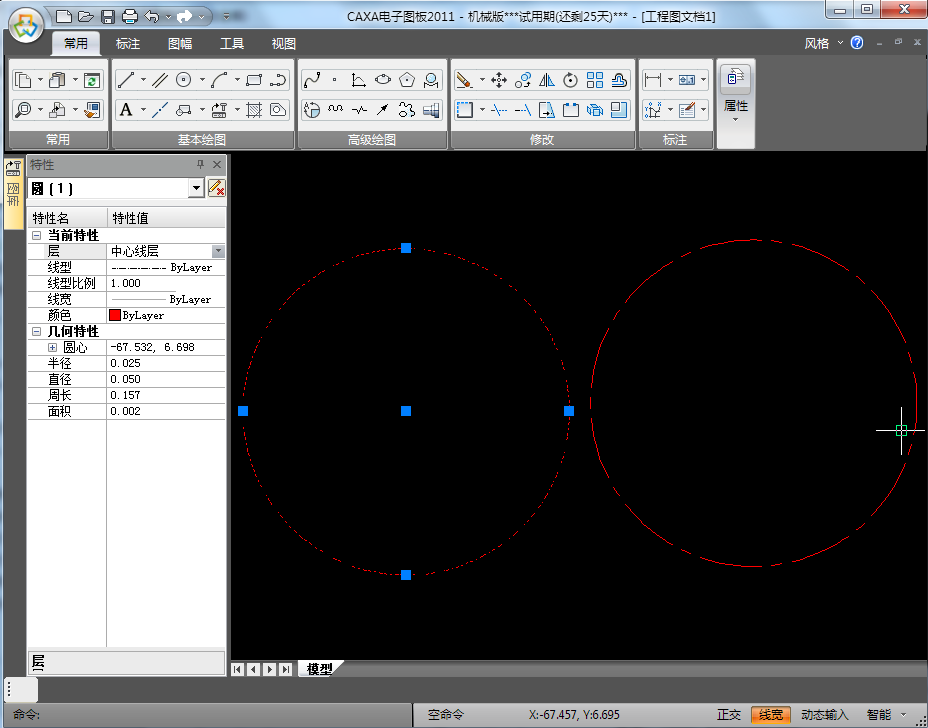
Task: Collapse the 当前特性 section
Action: [x=37, y=236]
